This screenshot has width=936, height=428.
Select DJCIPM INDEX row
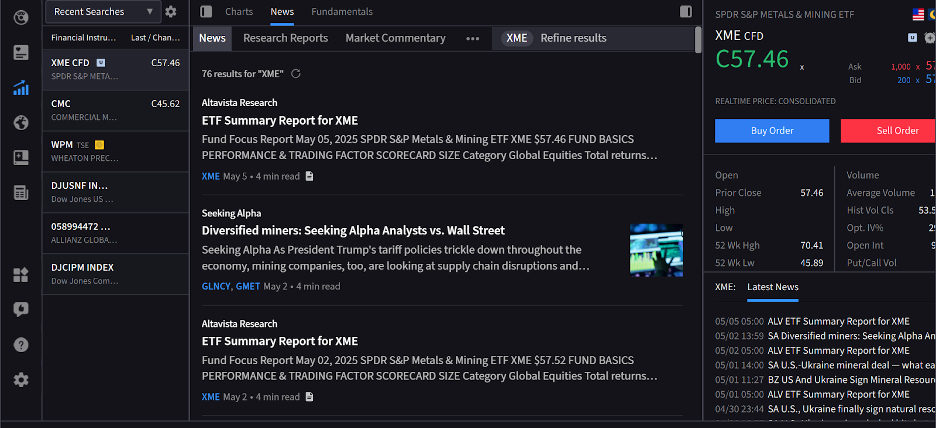(116, 274)
